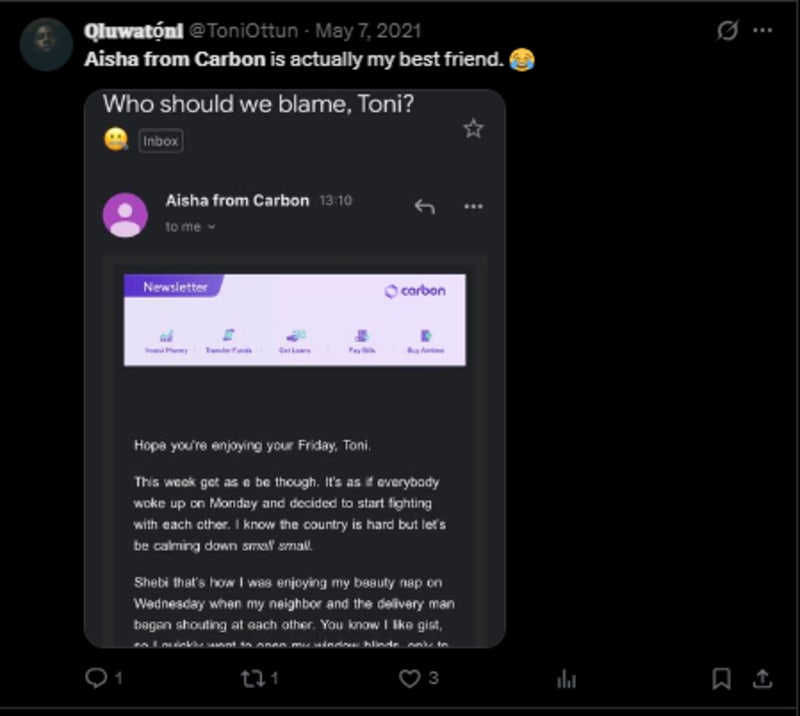Click the reply arrow on the email
The height and width of the screenshot is (716, 800).
tap(425, 203)
